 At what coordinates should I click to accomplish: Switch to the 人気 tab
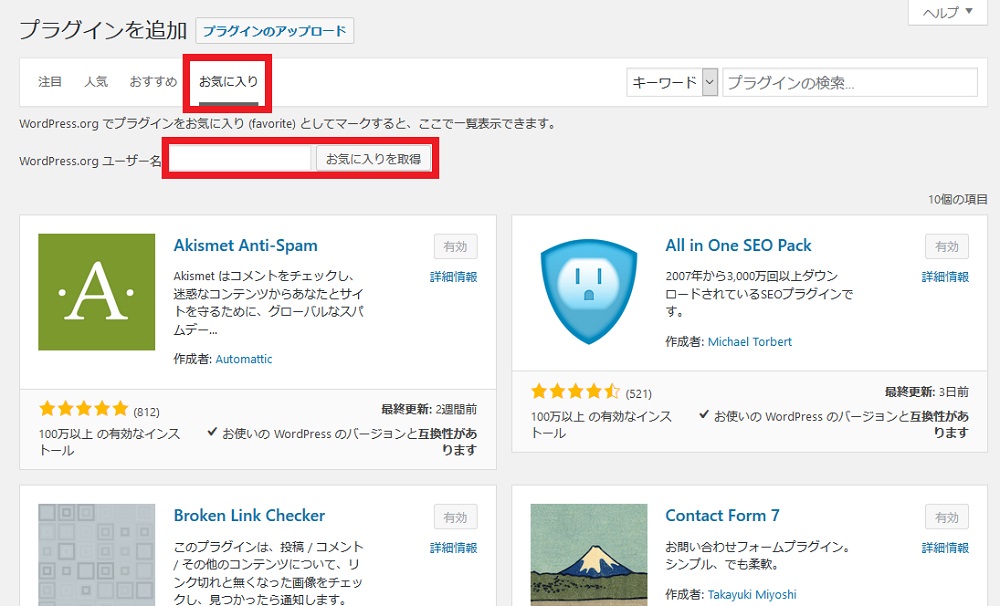coord(96,82)
